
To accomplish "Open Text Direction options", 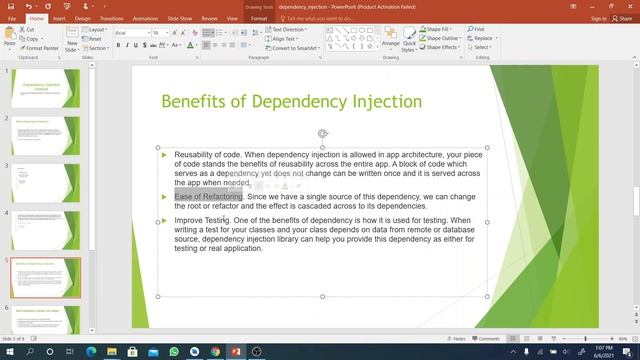I will point(286,29).
